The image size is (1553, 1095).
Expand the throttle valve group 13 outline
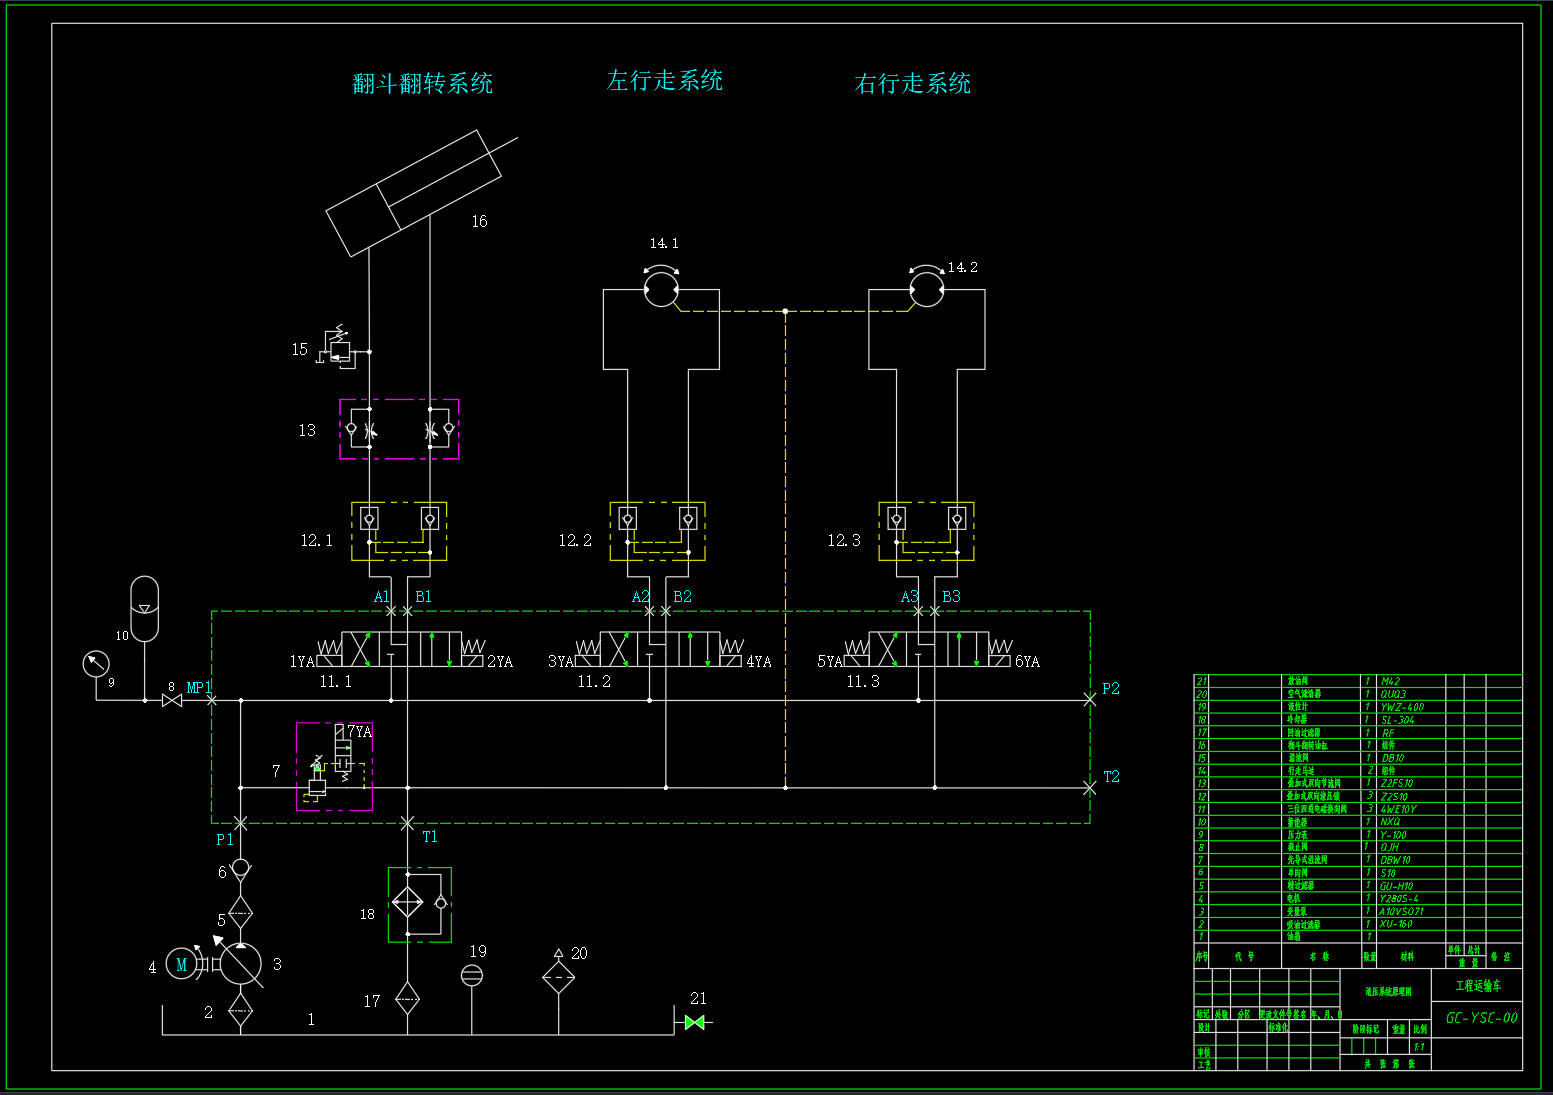coord(398,429)
